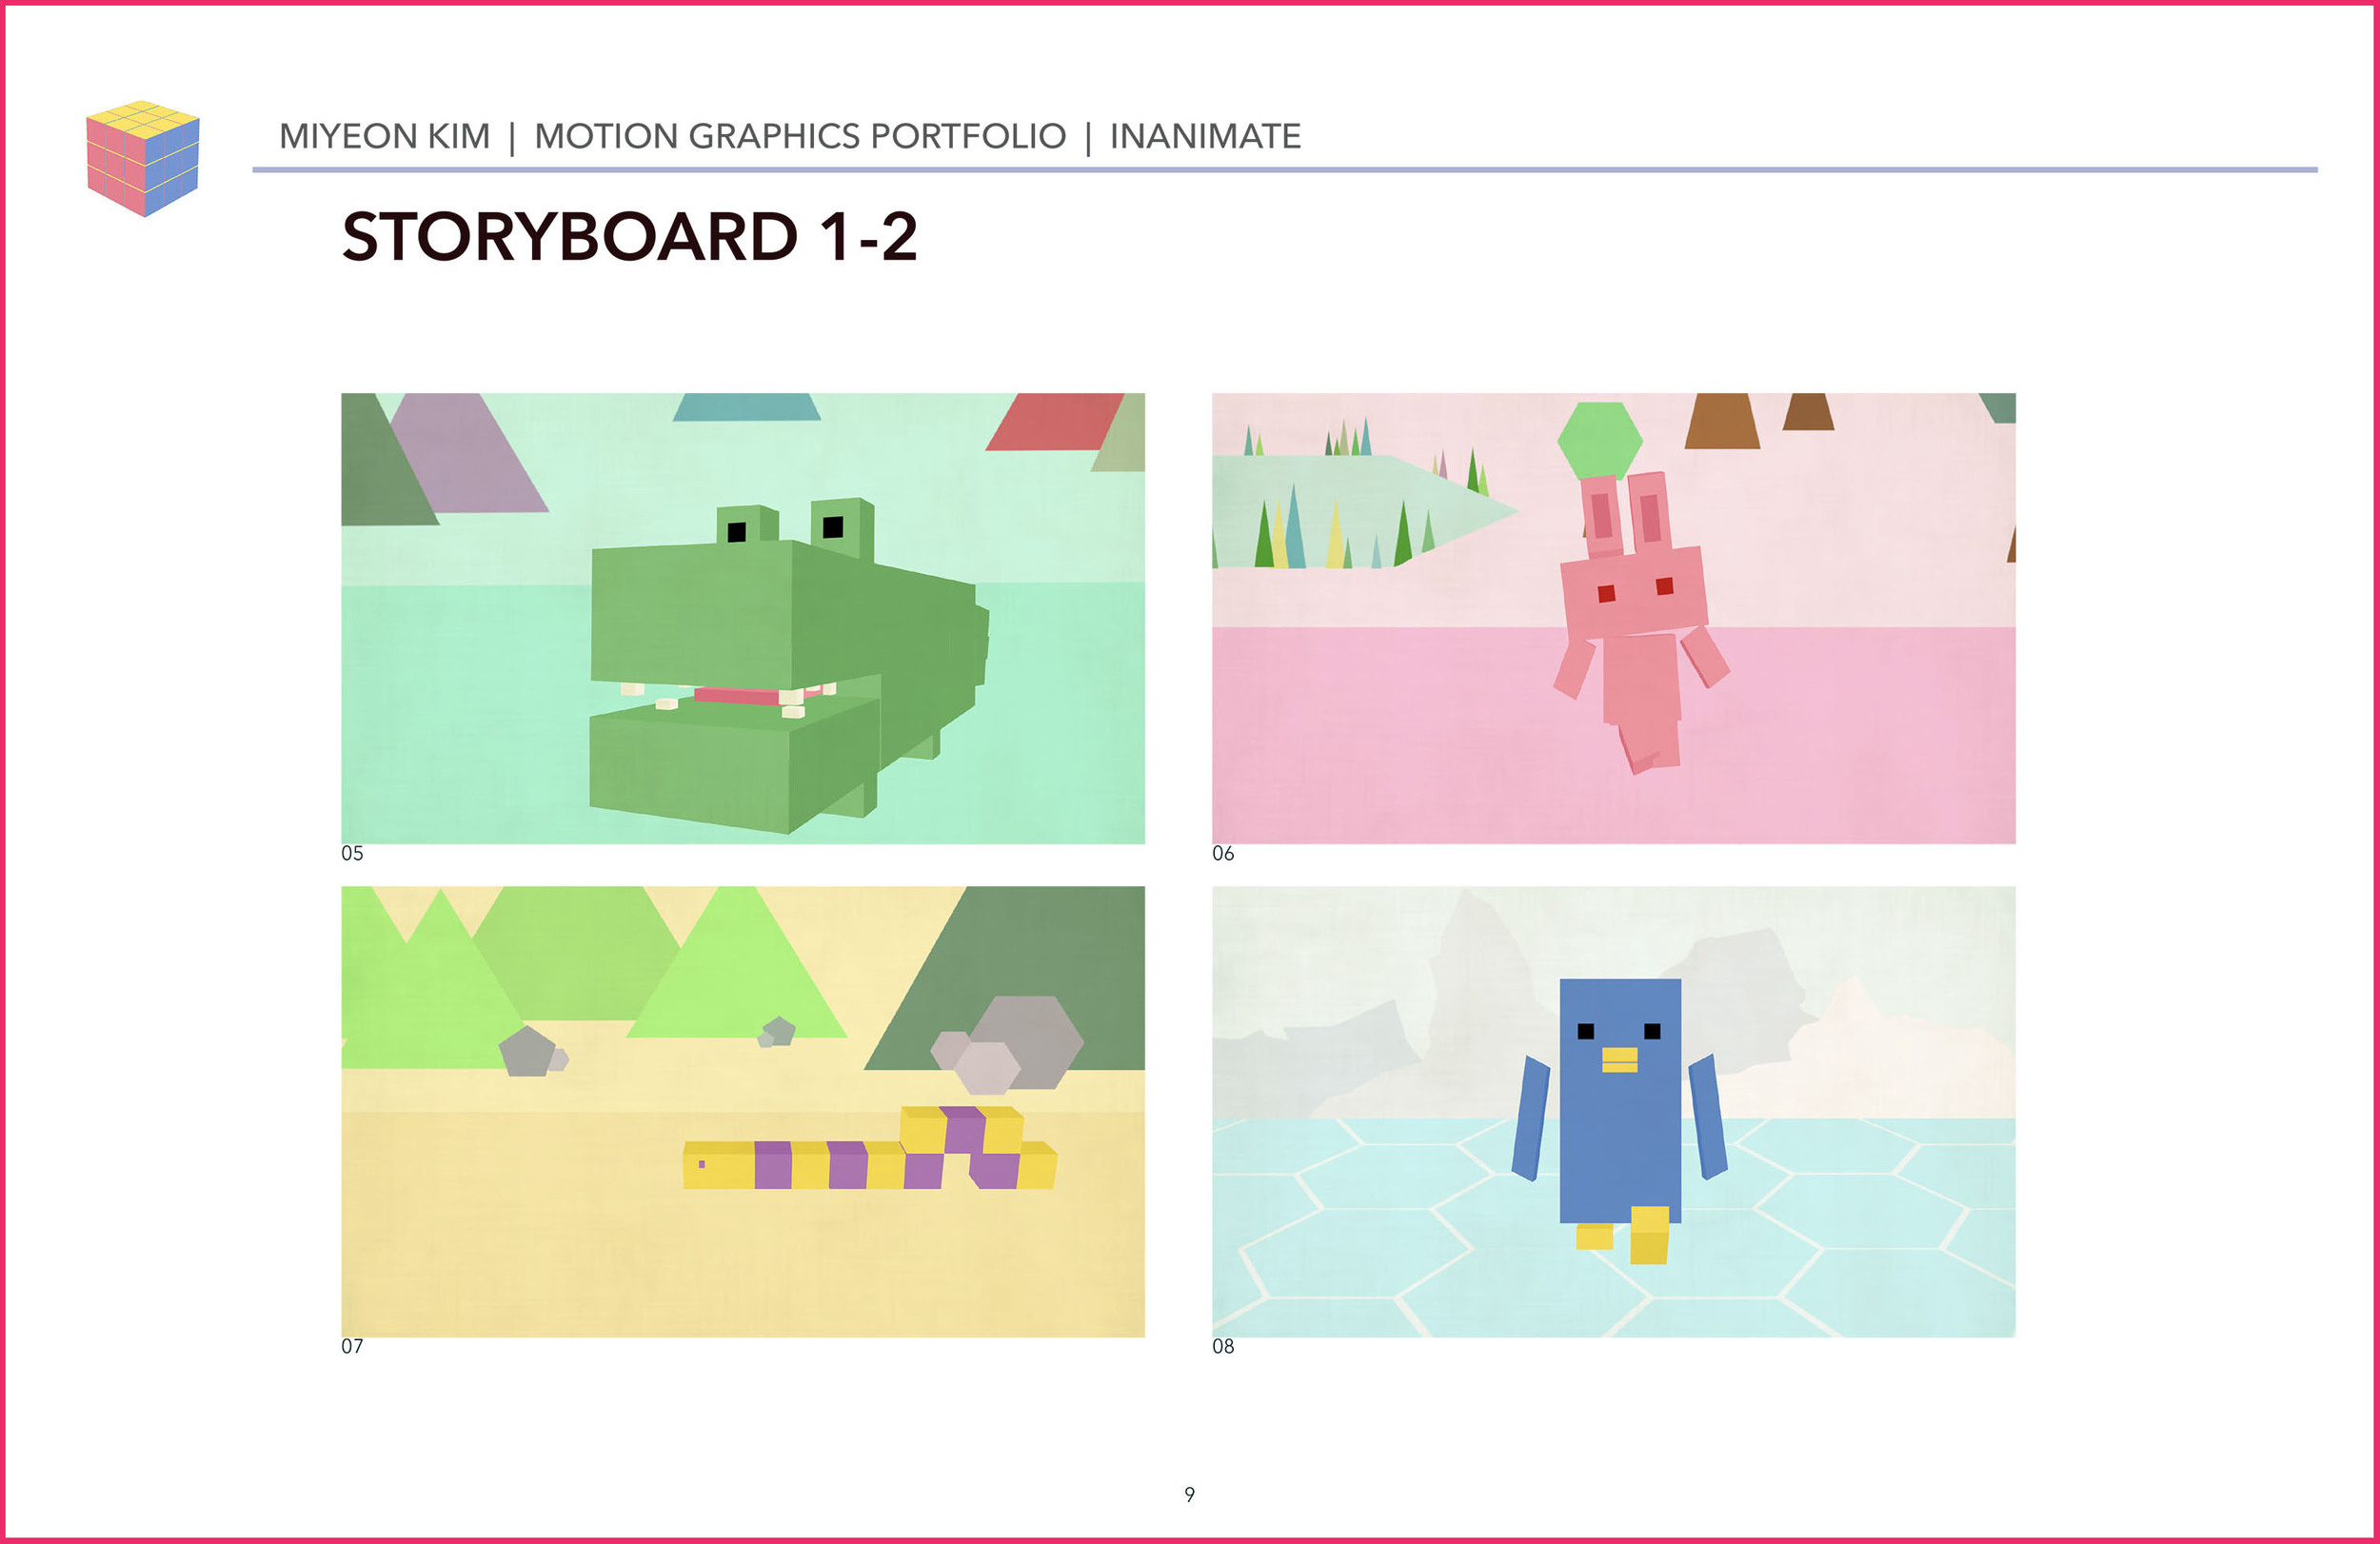Click the frame label 07
Image resolution: width=2380 pixels, height=1544 pixels.
click(x=352, y=1346)
